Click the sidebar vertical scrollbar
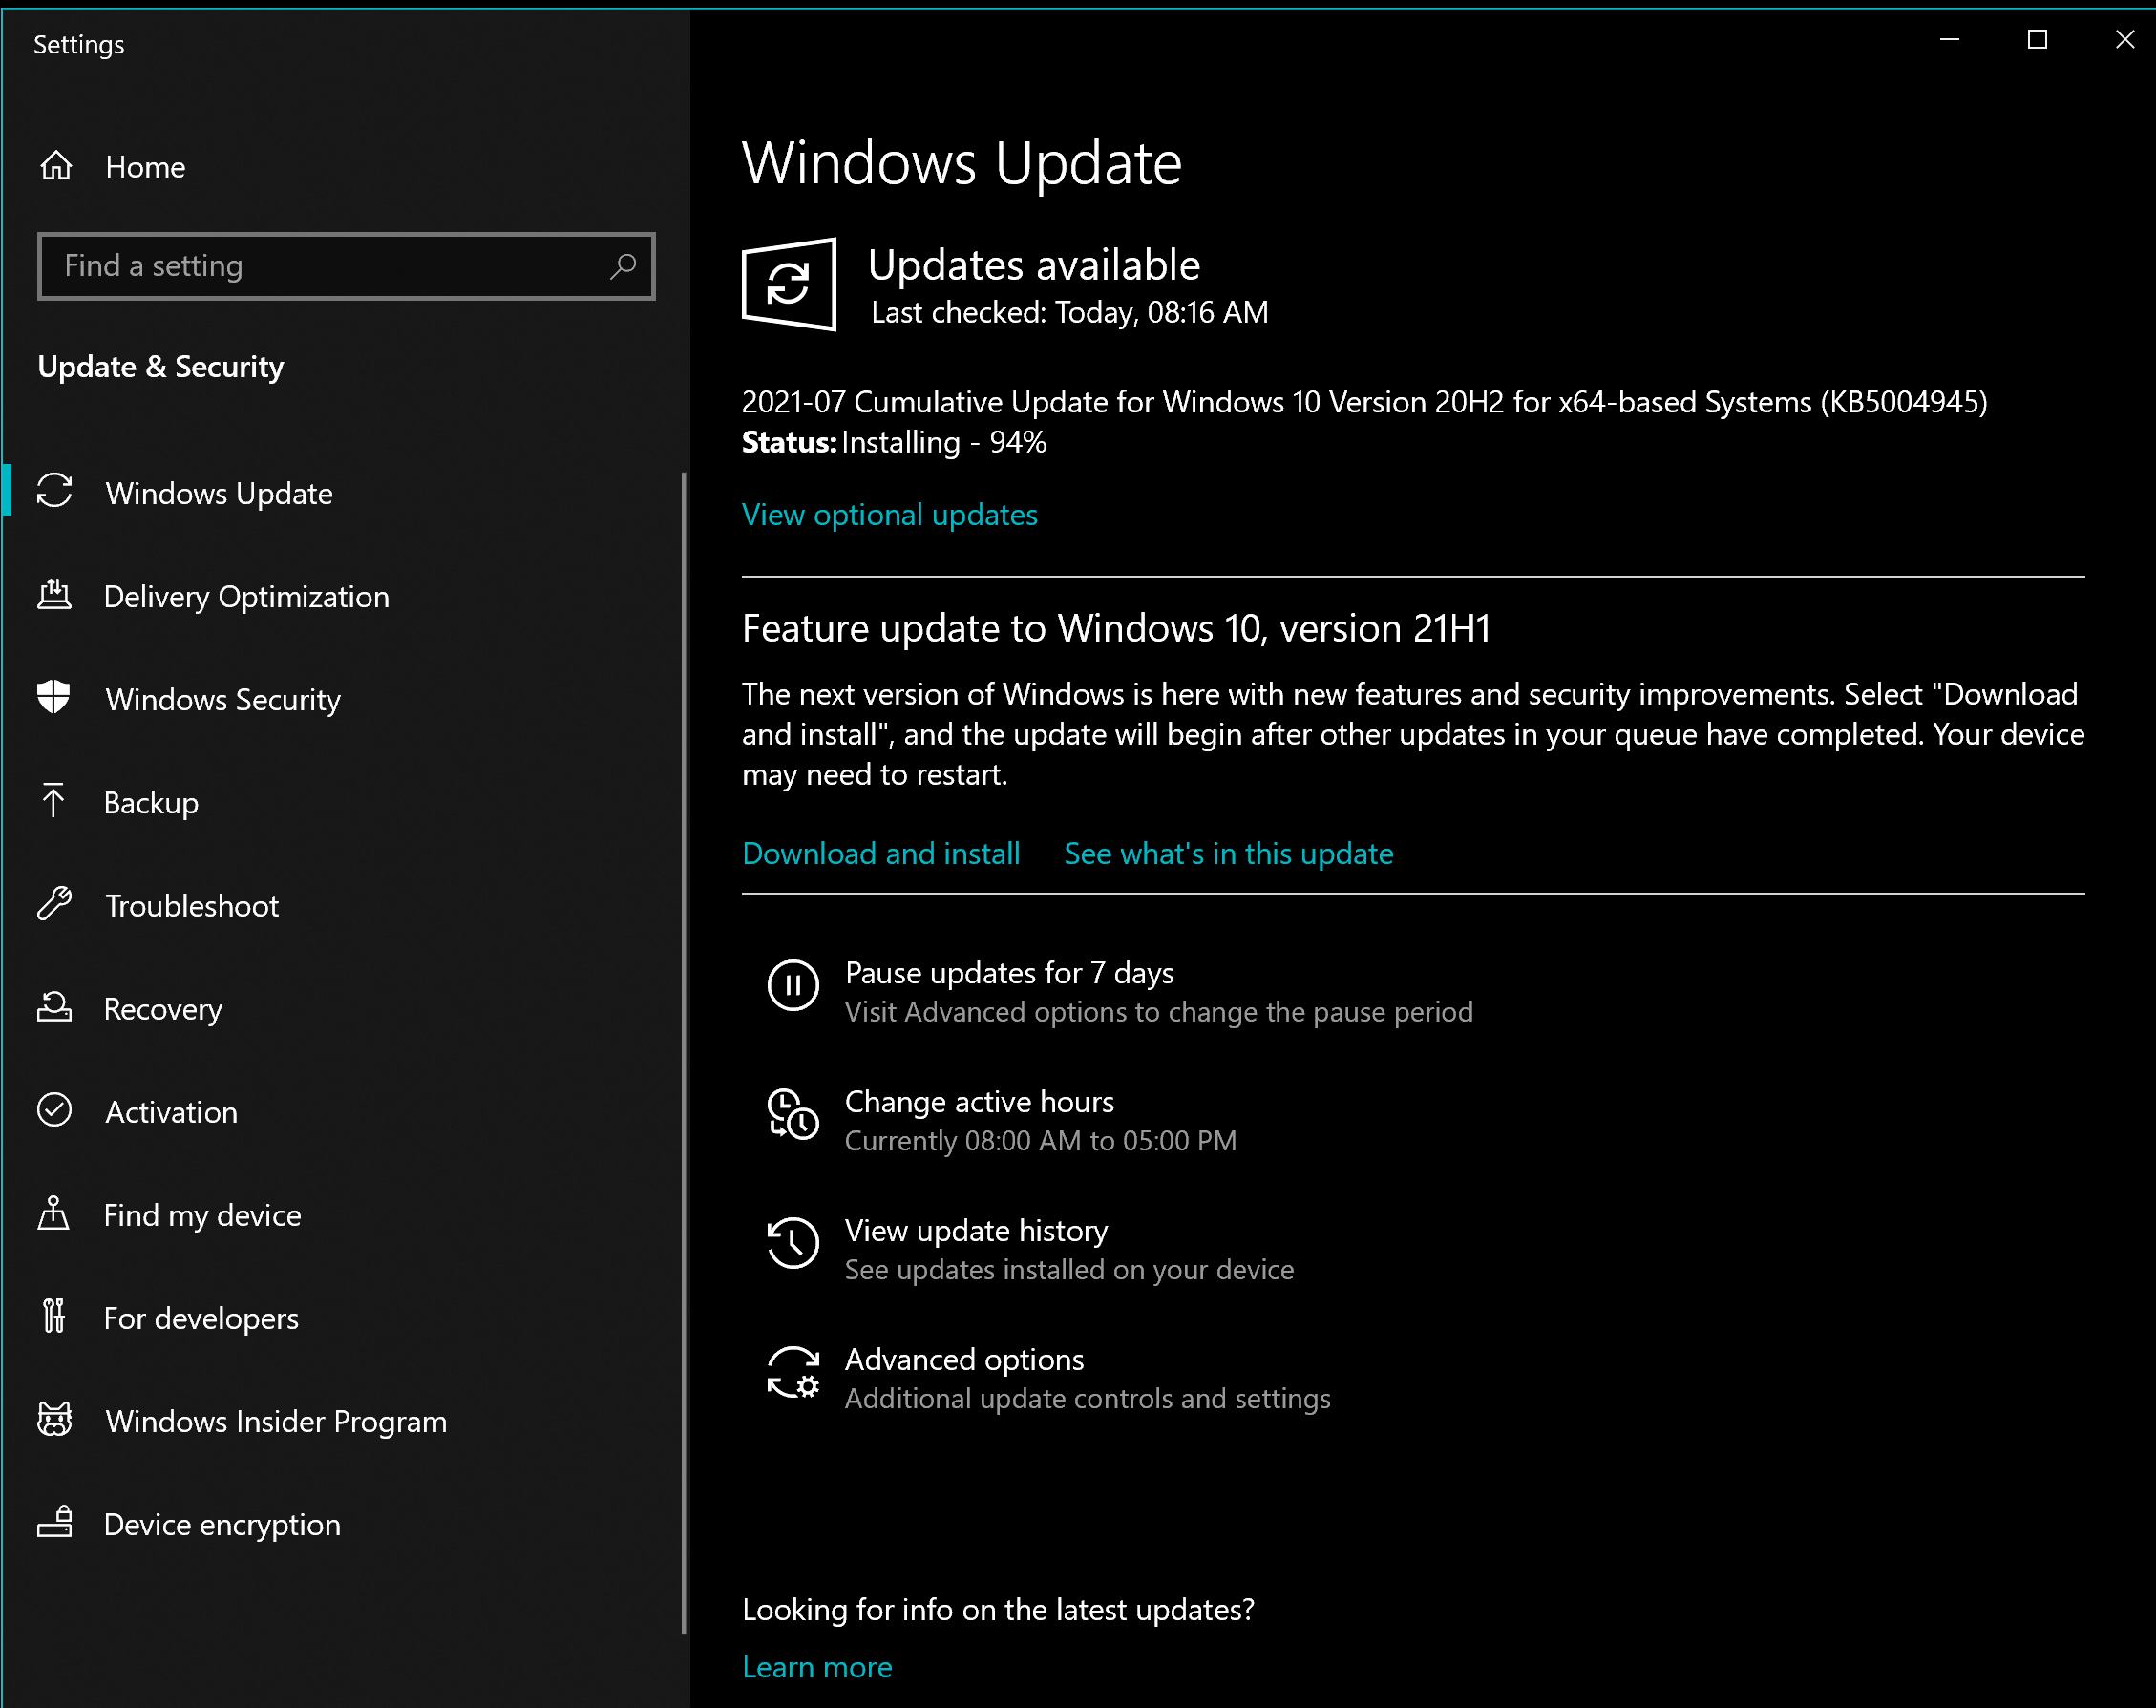Image resolution: width=2156 pixels, height=1708 pixels. click(x=684, y=1050)
